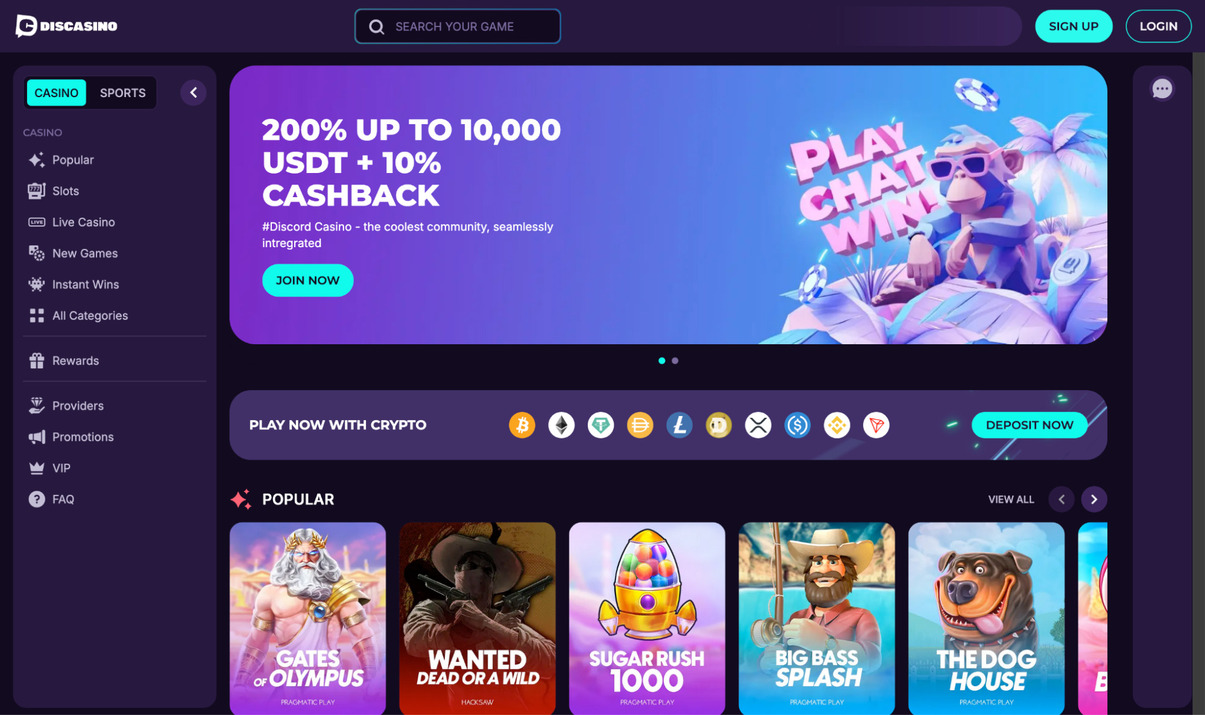Choose the Litecoin coin icon
Image resolution: width=1205 pixels, height=715 pixels.
[679, 425]
